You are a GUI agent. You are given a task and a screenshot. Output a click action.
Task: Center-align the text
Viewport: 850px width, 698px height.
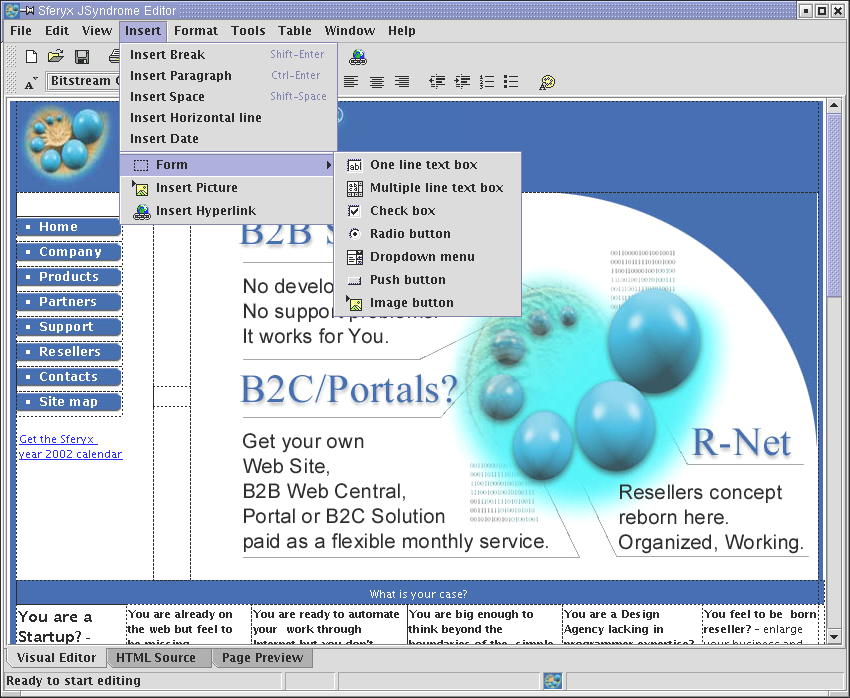(377, 82)
